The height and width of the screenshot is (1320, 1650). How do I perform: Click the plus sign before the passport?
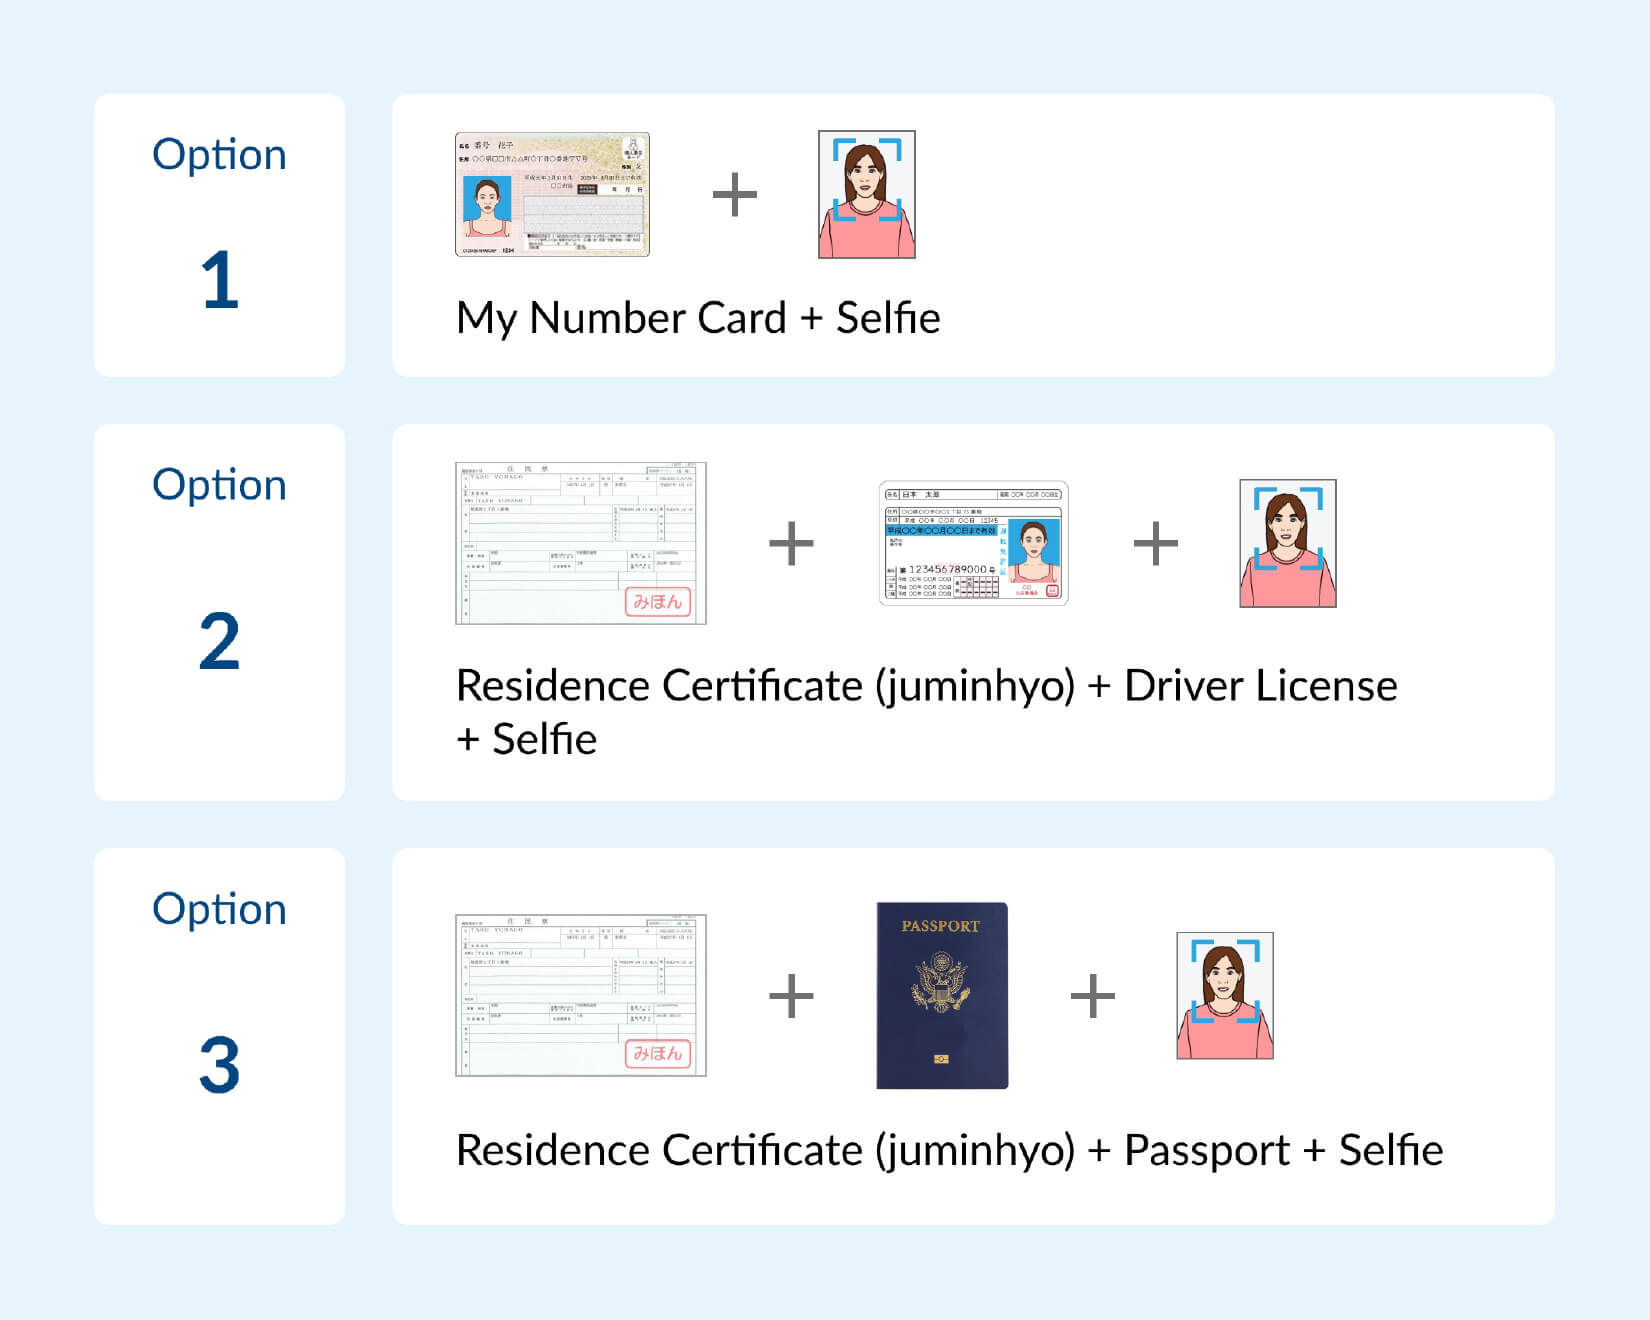point(791,996)
